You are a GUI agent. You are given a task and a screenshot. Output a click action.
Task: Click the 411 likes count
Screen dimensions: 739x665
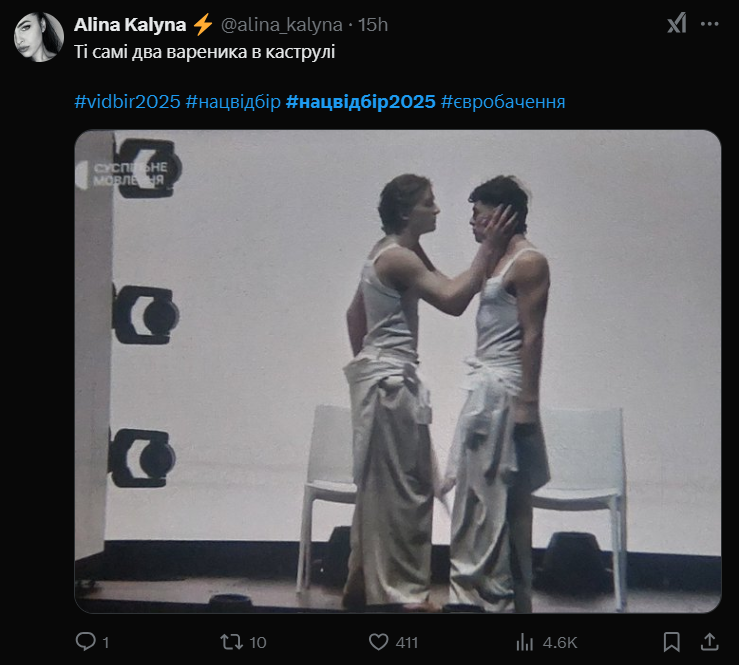(407, 642)
